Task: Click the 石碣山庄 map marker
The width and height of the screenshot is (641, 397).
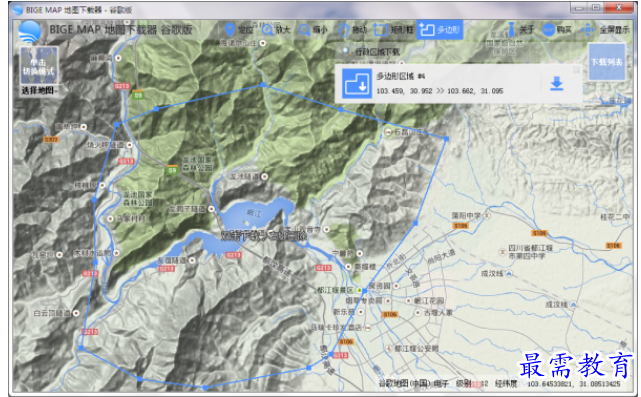Action: pyautogui.click(x=388, y=132)
